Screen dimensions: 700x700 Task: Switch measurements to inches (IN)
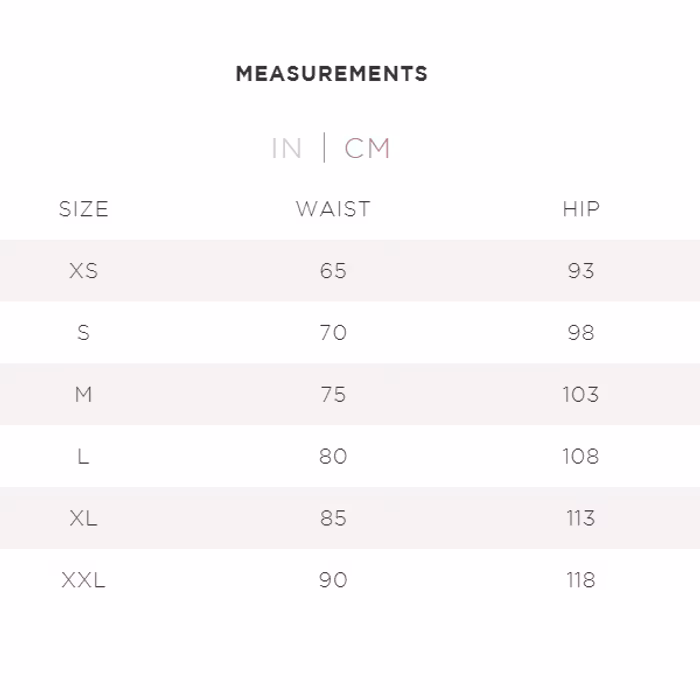[x=286, y=149]
